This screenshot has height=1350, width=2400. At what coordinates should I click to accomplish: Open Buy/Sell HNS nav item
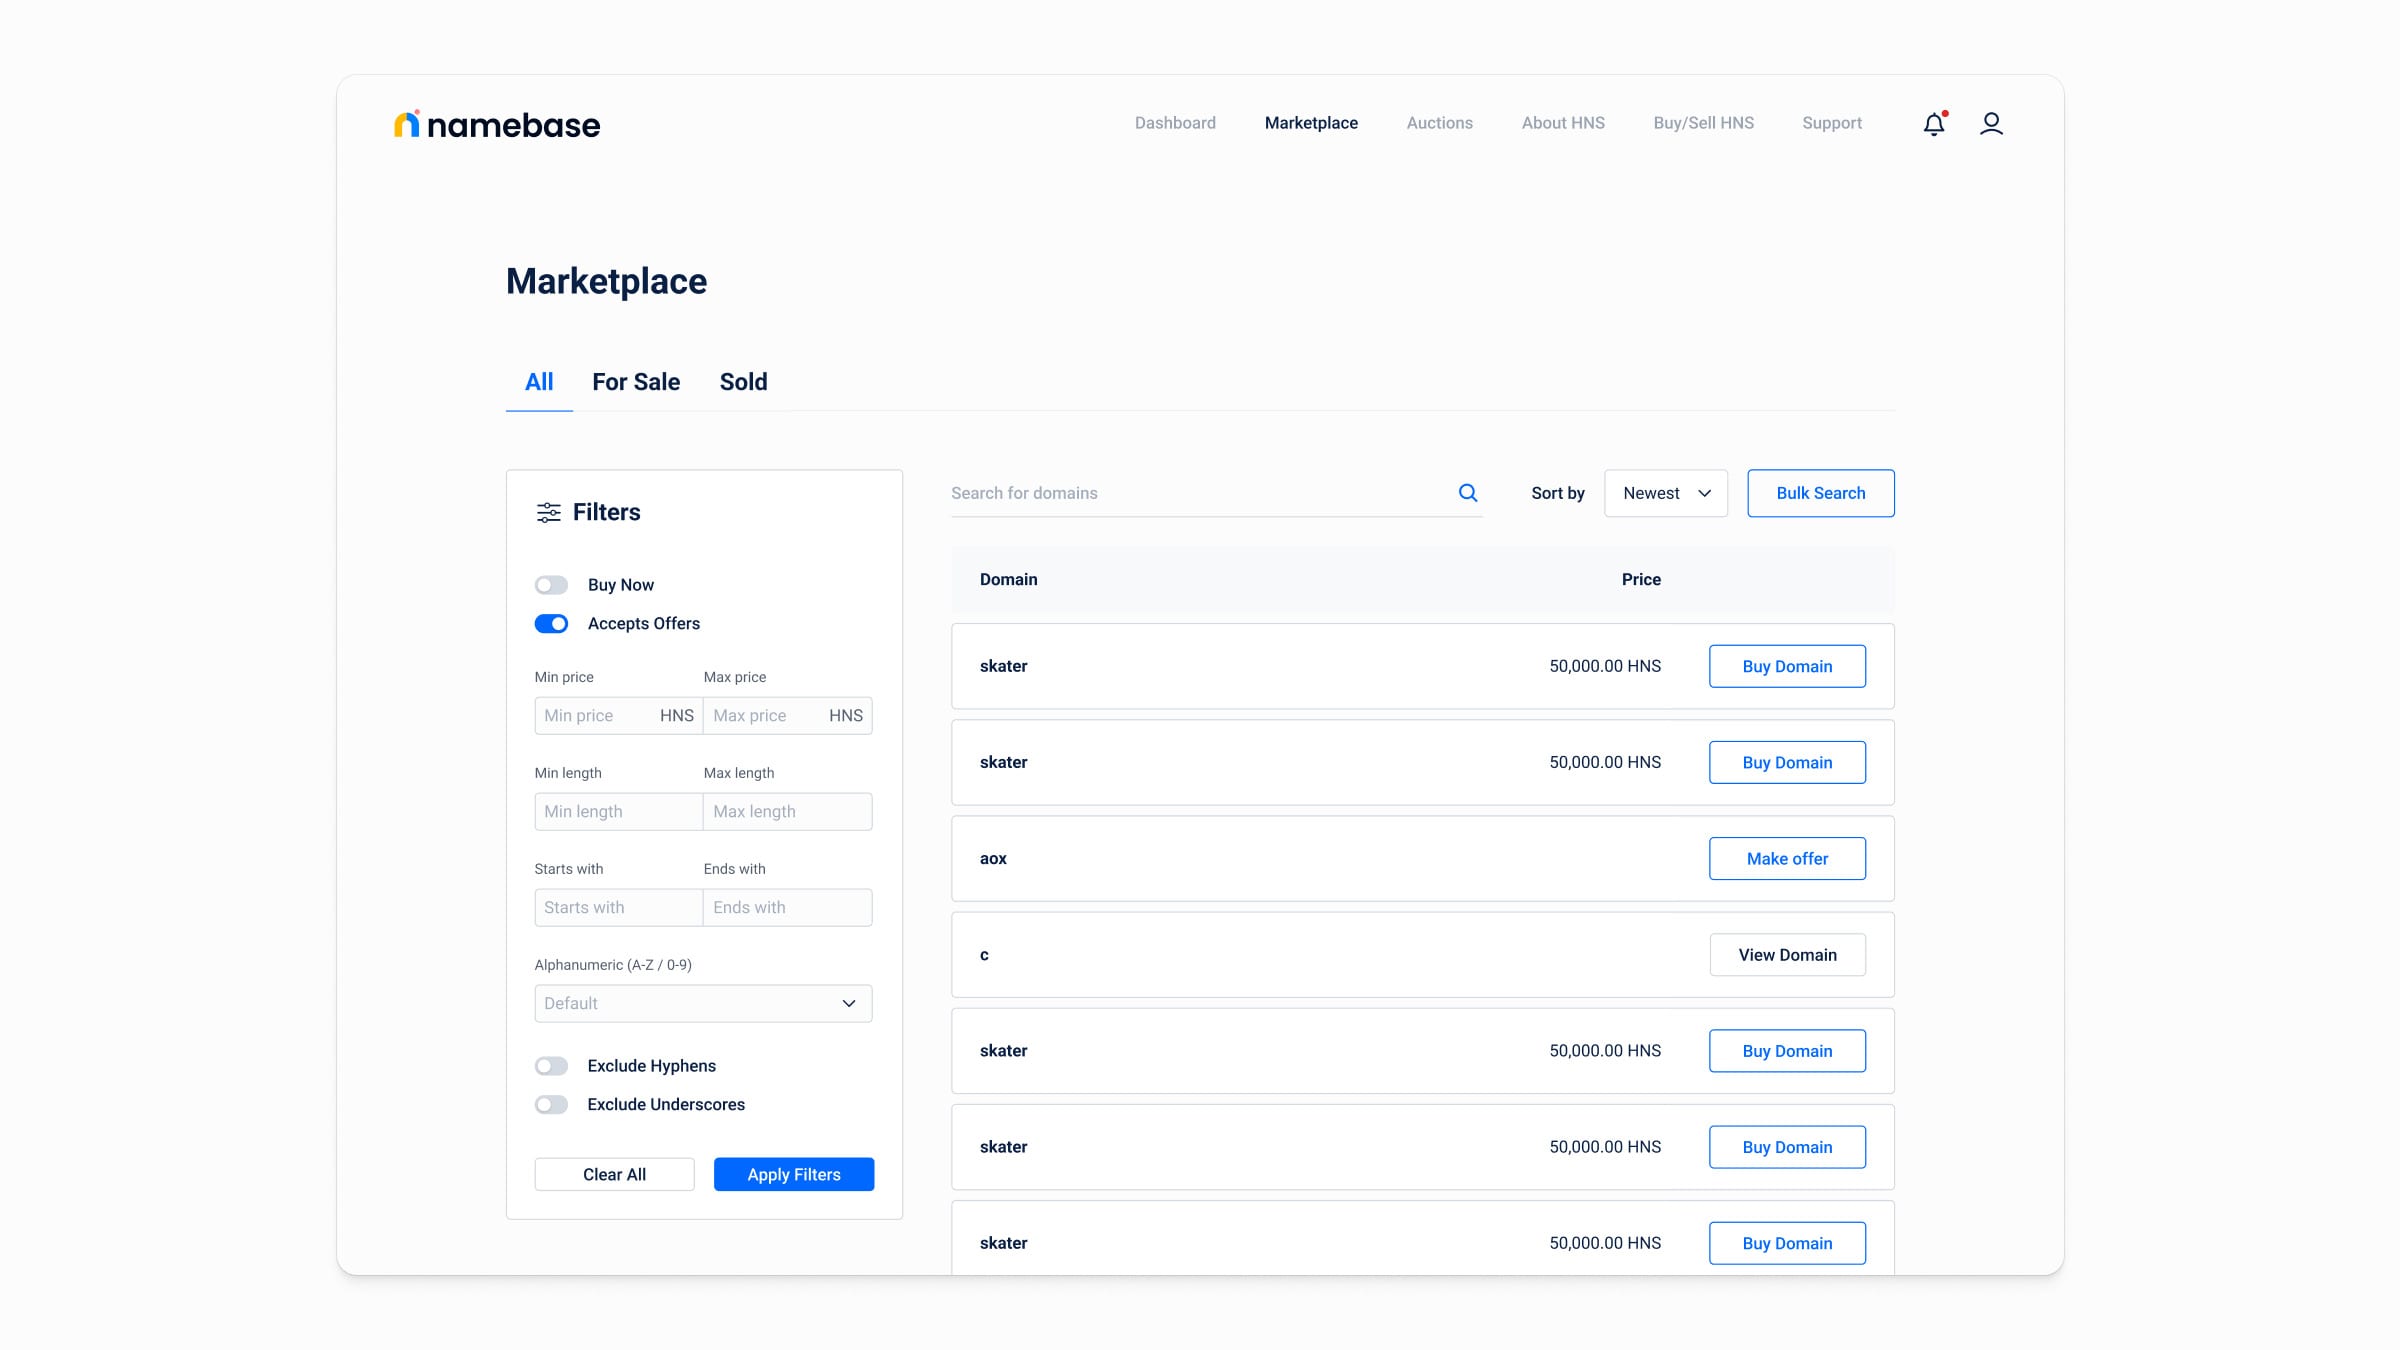pyautogui.click(x=1703, y=123)
